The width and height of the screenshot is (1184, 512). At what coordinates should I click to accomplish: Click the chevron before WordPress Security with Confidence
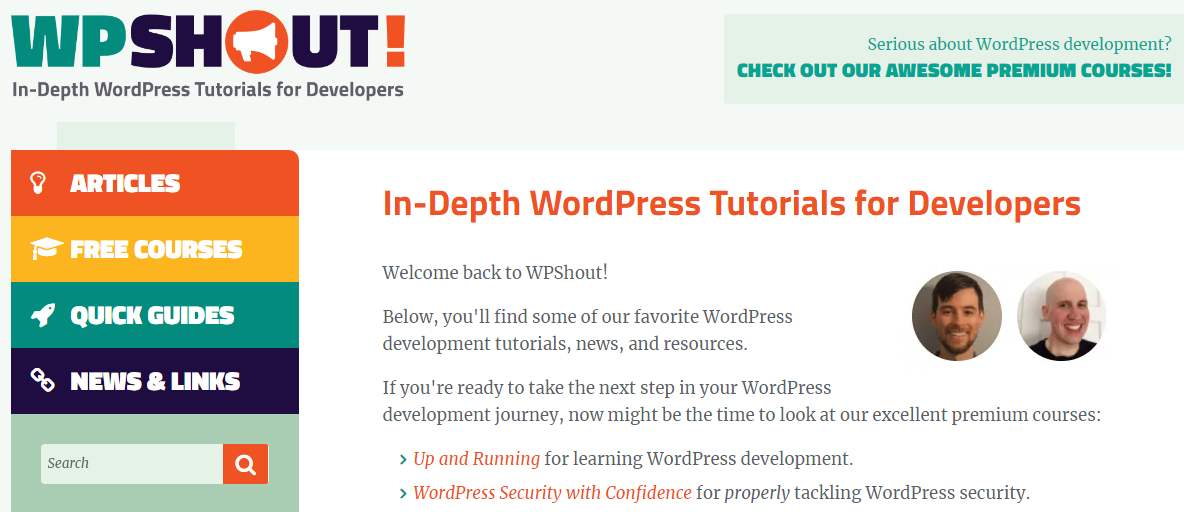(403, 494)
